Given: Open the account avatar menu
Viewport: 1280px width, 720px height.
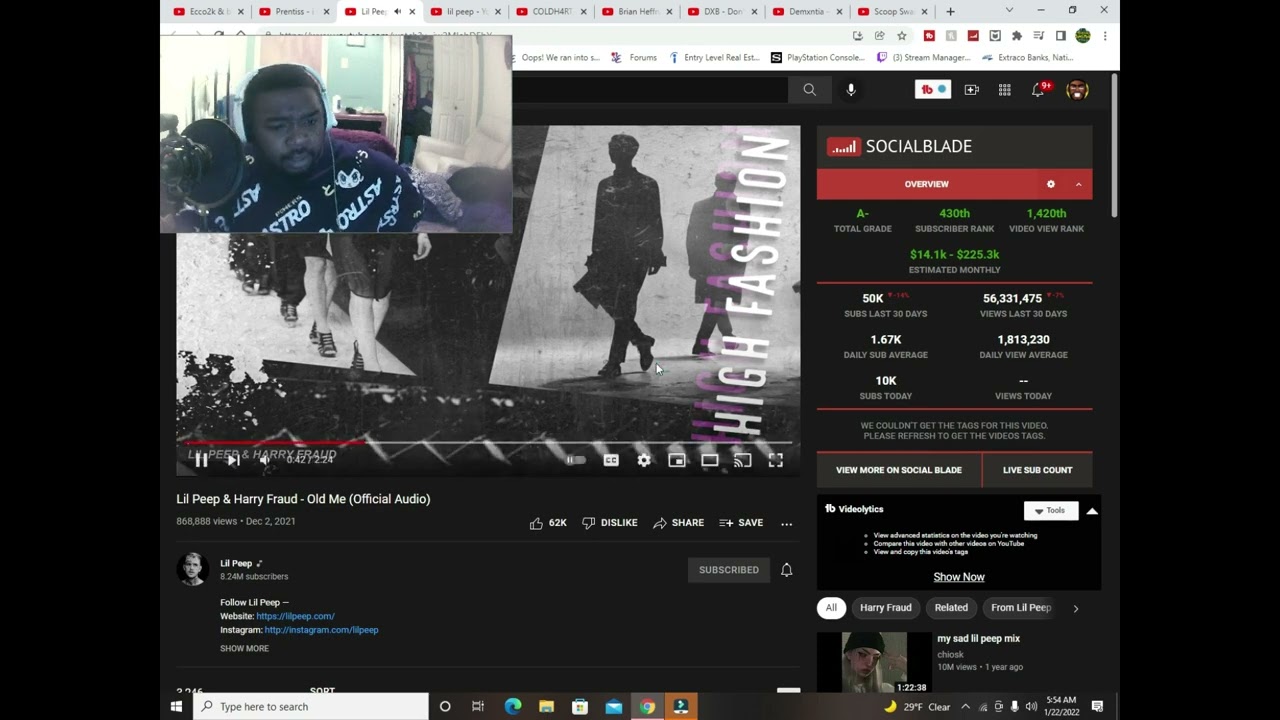Looking at the screenshot, I should tap(1077, 90).
